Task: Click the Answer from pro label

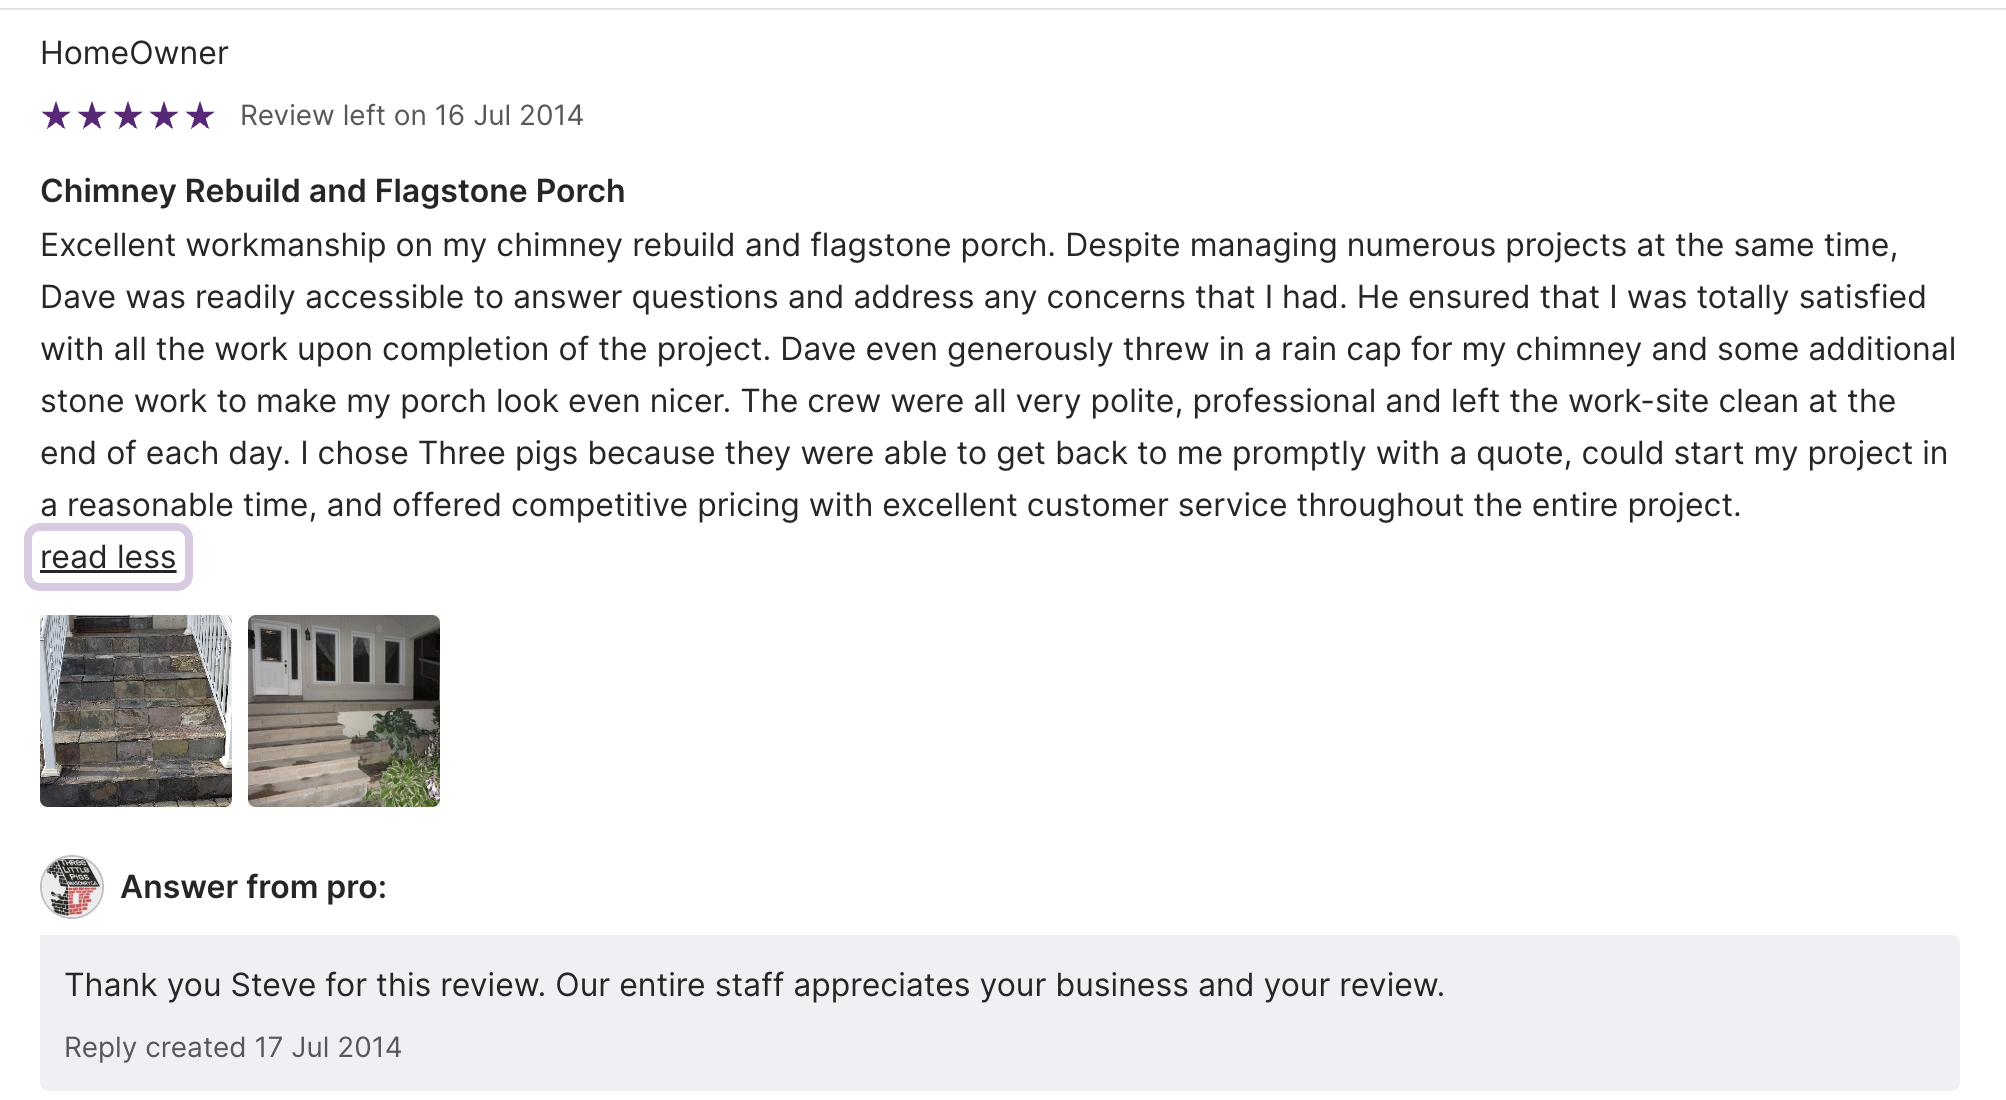Action: (253, 887)
